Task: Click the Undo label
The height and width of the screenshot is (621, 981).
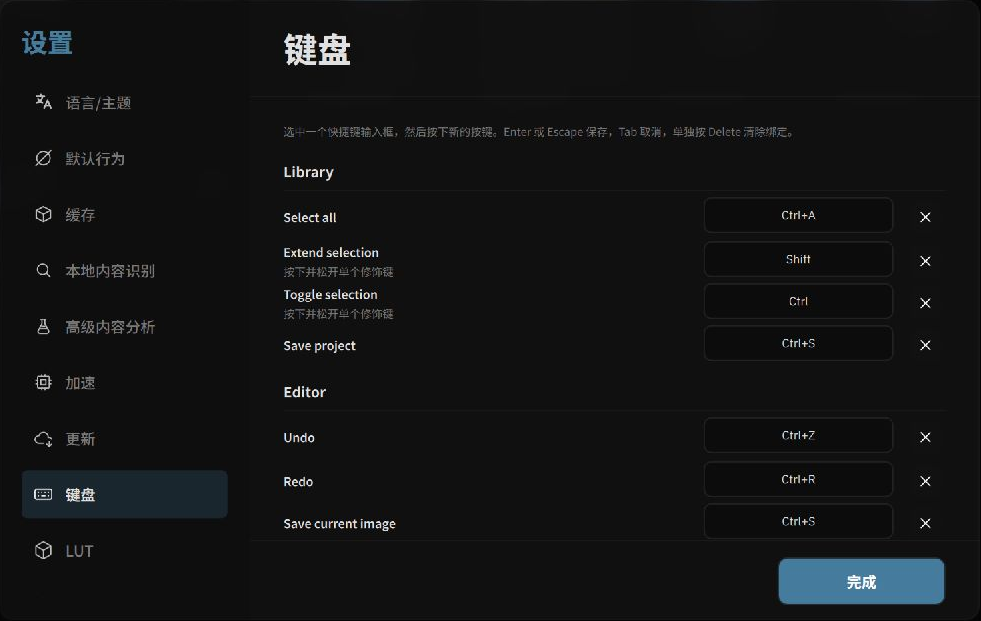Action: click(299, 438)
